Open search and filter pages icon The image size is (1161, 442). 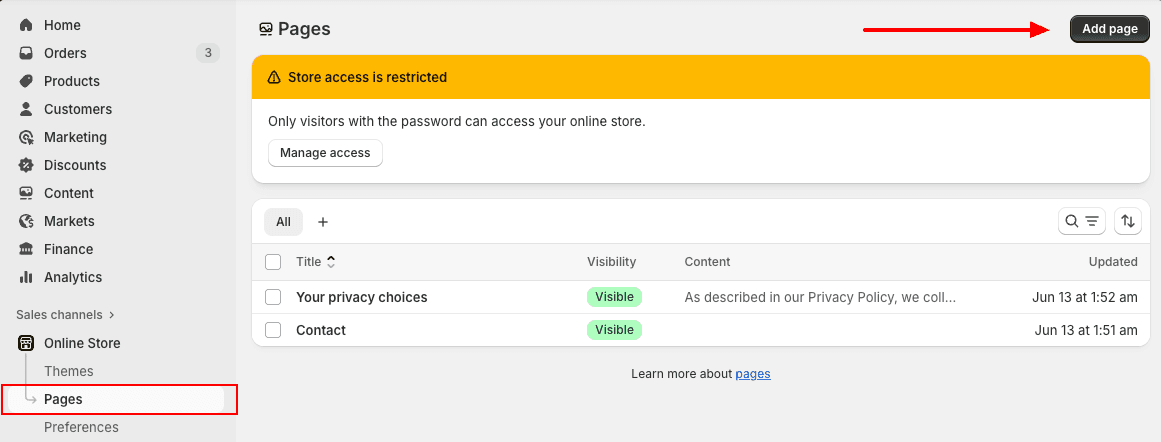click(1081, 222)
